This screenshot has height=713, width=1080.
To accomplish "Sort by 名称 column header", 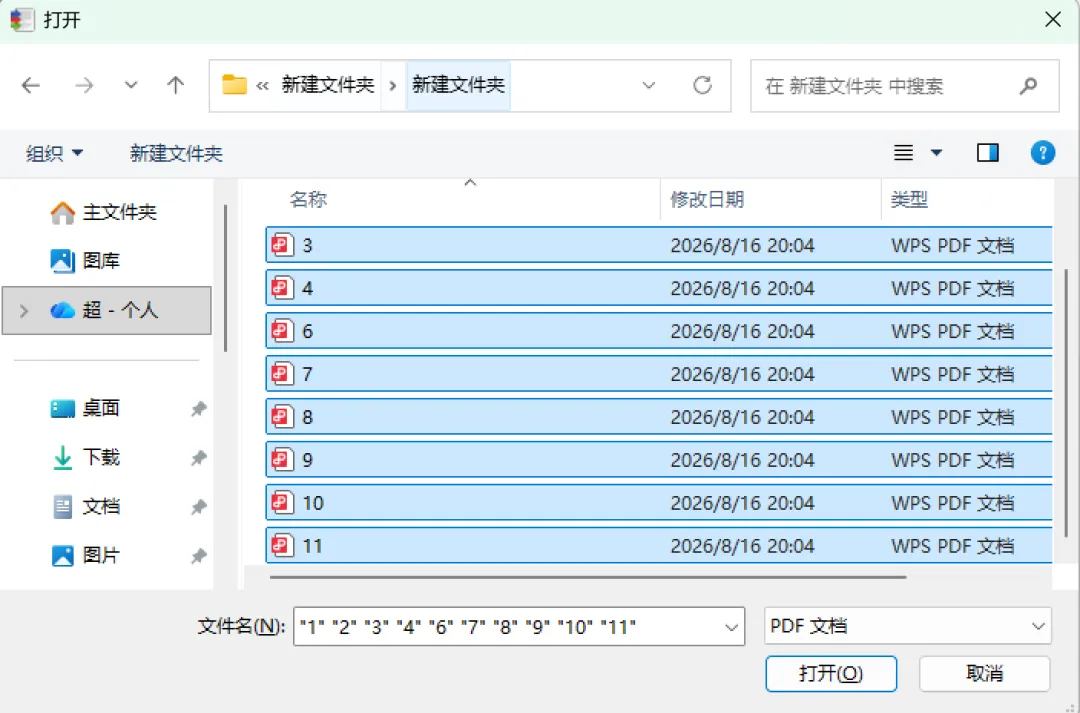I will tap(308, 200).
